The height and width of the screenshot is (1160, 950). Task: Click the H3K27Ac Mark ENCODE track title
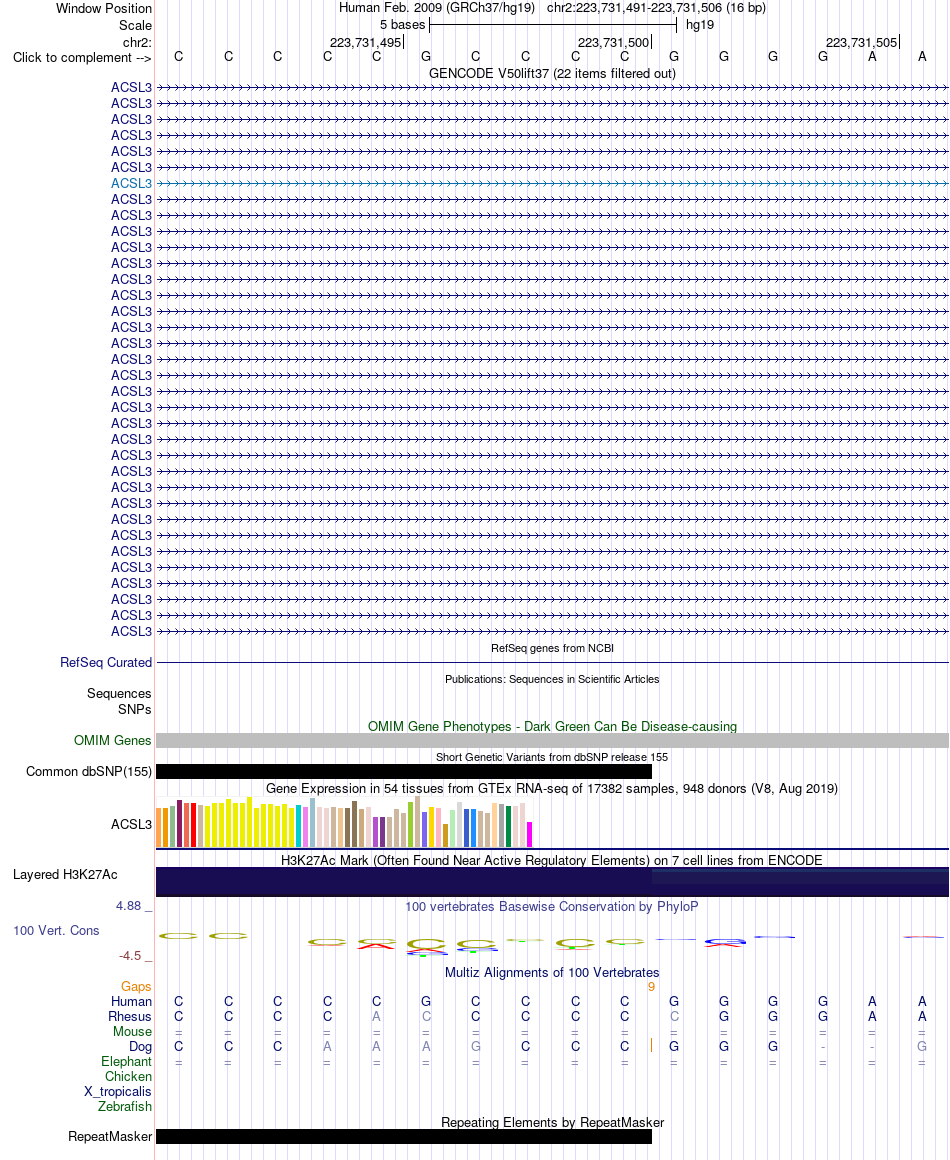[552, 860]
